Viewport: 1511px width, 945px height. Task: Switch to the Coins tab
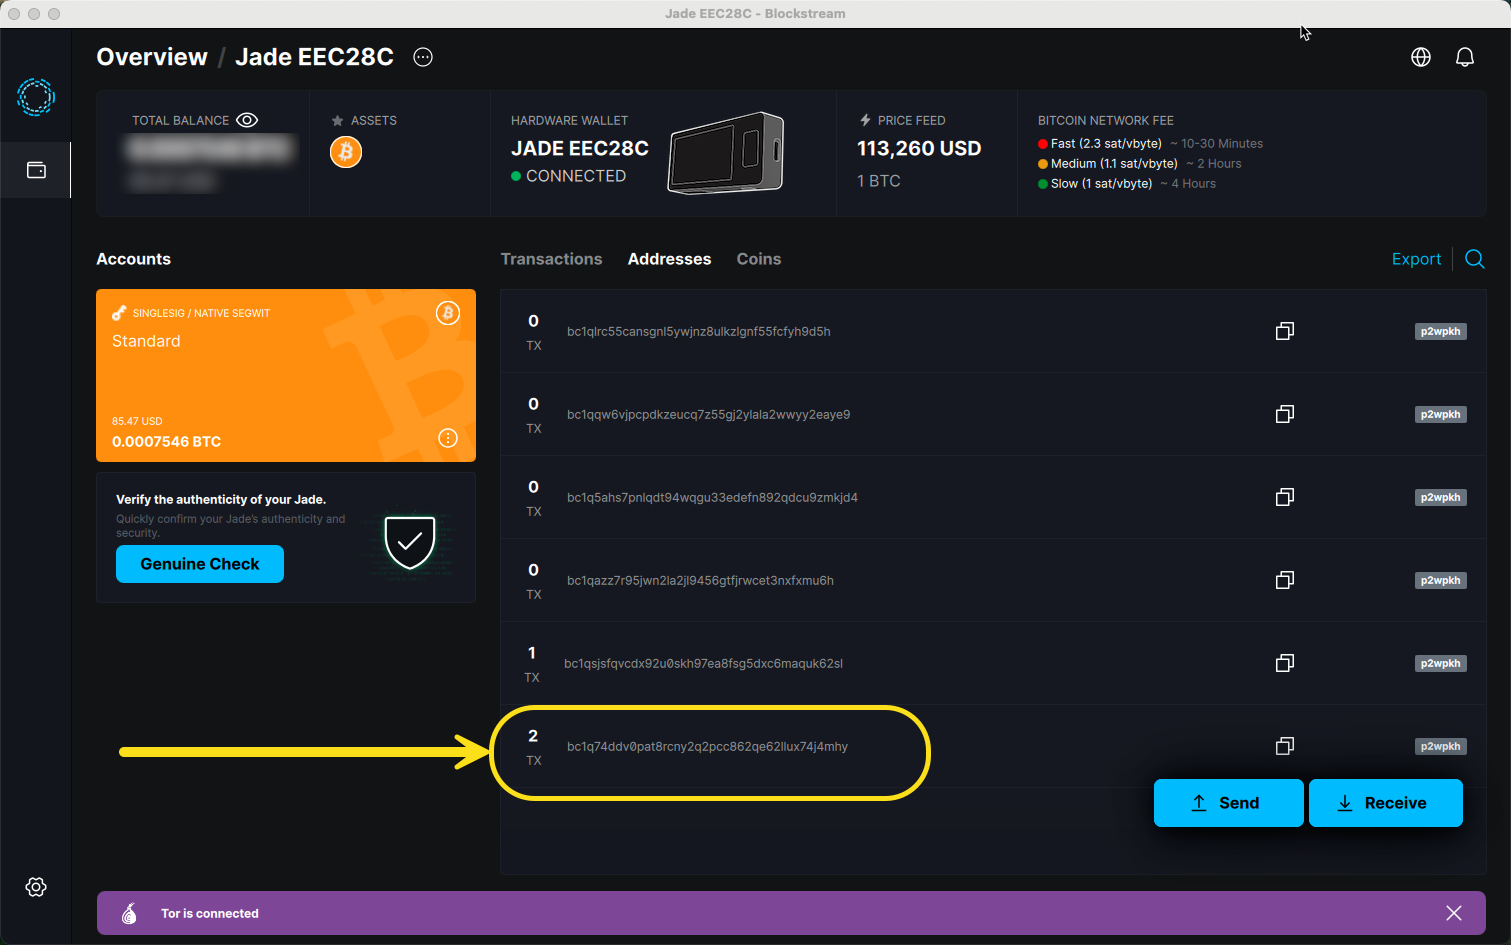coord(758,259)
